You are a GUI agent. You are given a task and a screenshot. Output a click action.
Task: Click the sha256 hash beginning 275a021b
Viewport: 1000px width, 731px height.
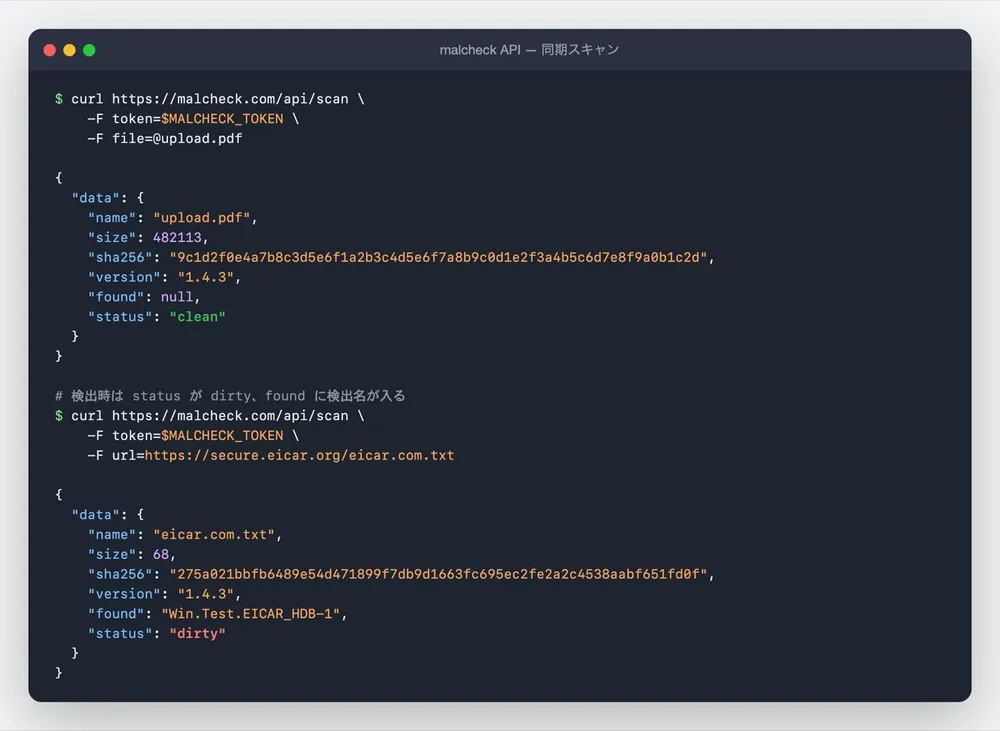pos(438,574)
